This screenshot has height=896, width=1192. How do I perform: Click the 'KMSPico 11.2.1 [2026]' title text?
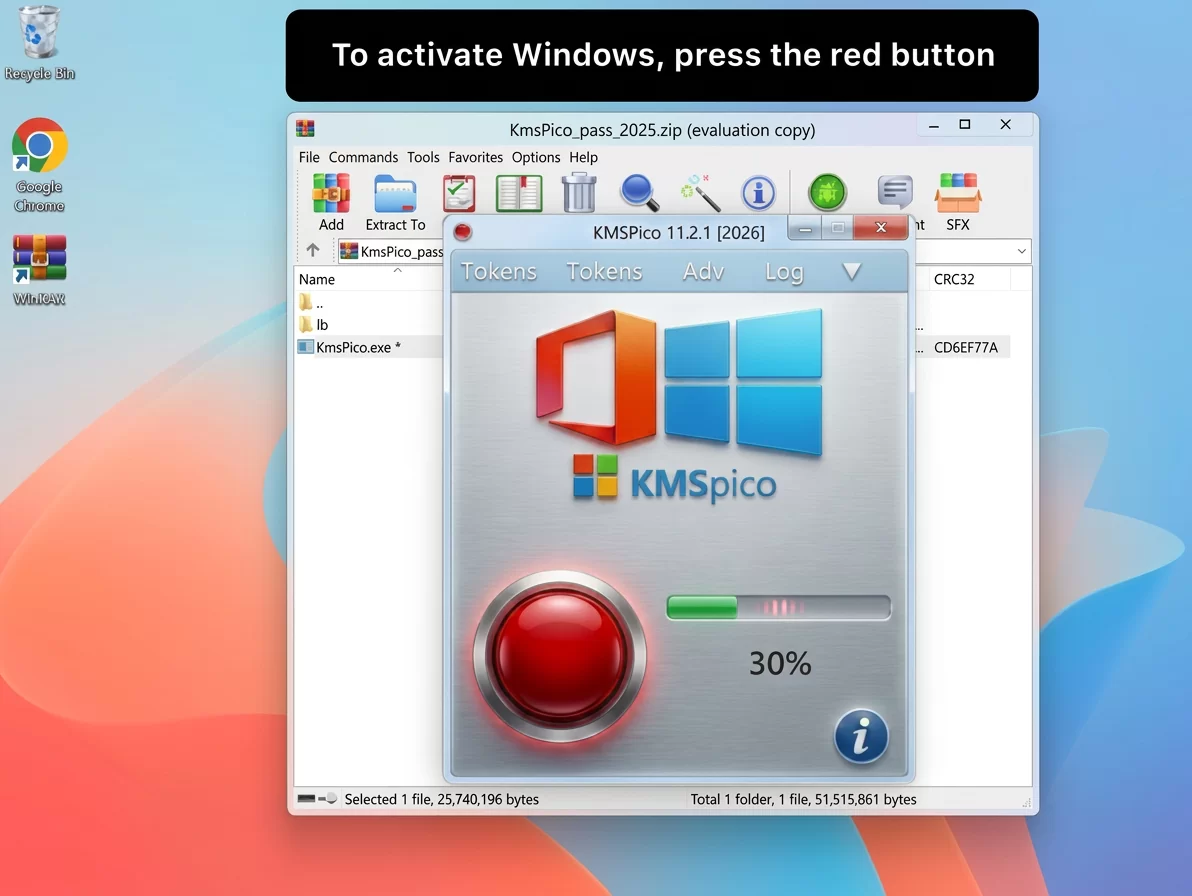pos(679,233)
